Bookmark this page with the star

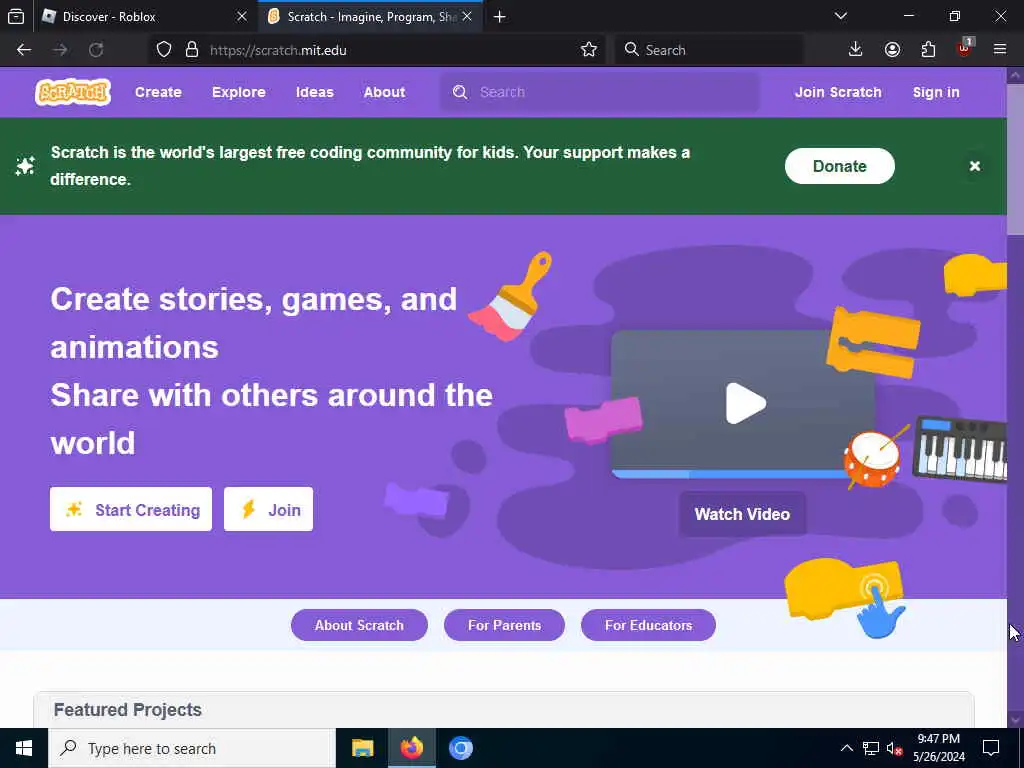pyautogui.click(x=588, y=50)
